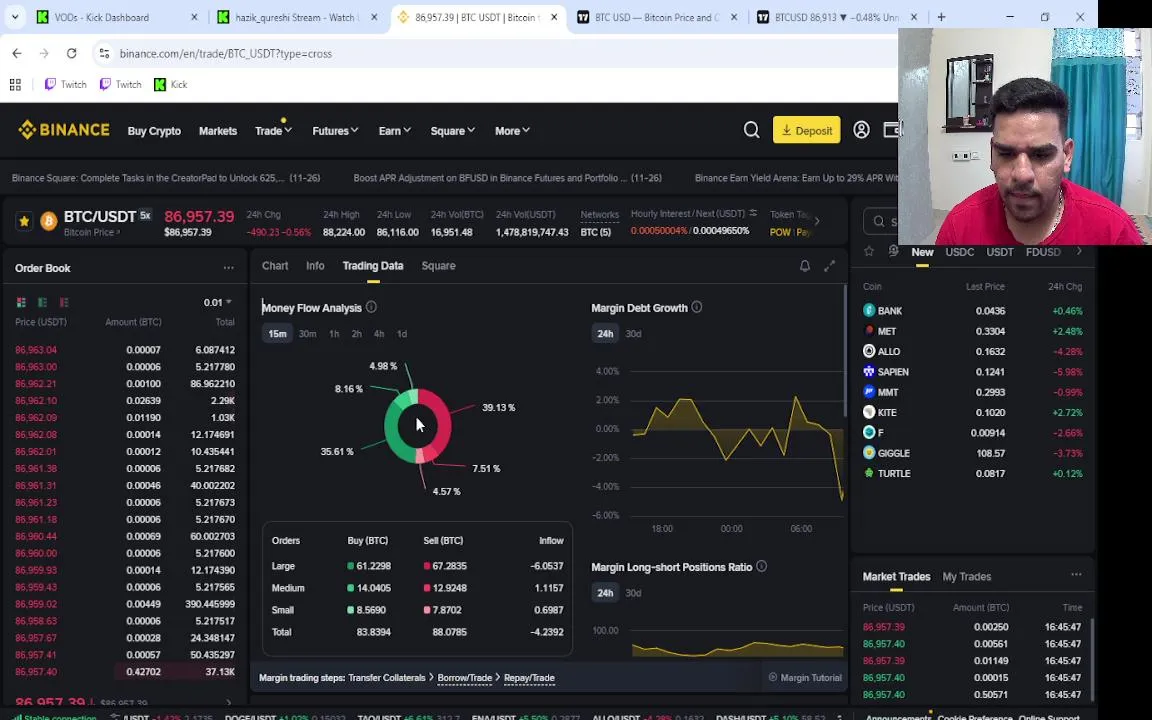Switch hourly interest toggle icon
This screenshot has height=720, width=1152.
(x=753, y=213)
